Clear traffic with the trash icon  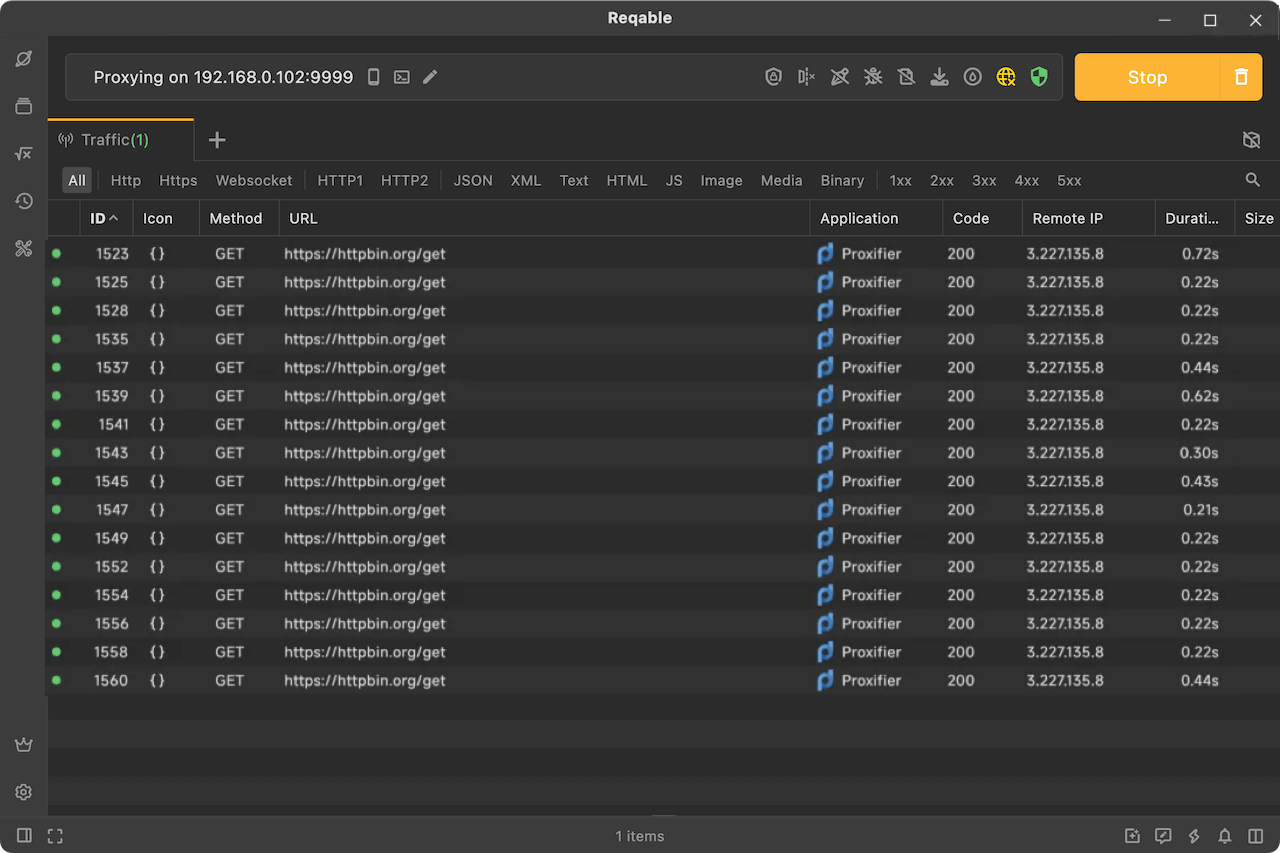pyautogui.click(x=1241, y=77)
